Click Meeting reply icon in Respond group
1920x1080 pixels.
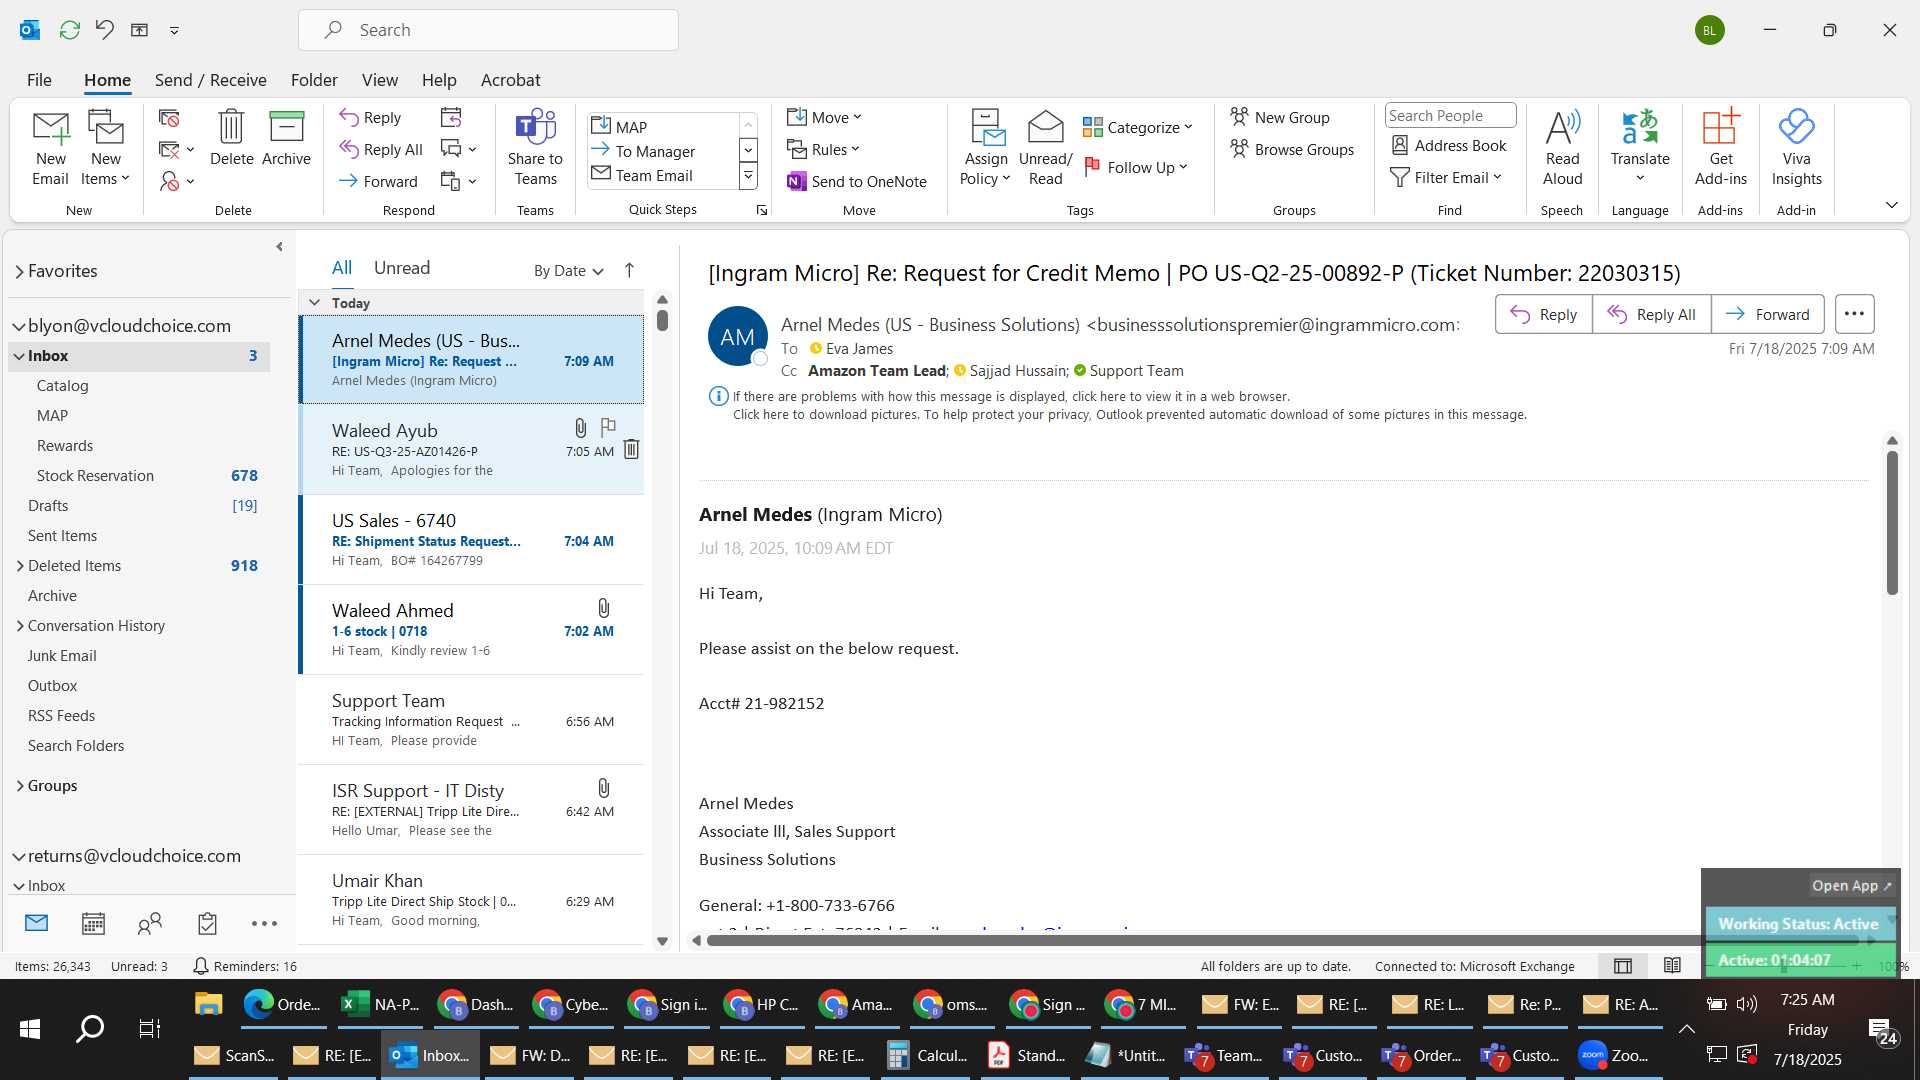[x=451, y=117]
